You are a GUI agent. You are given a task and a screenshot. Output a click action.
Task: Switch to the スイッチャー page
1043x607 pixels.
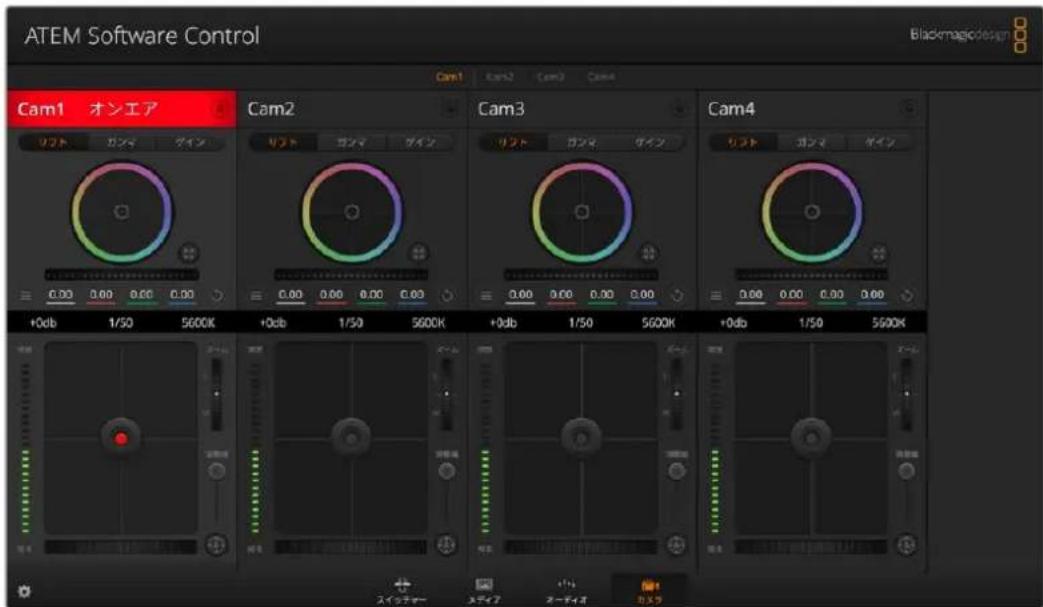tap(402, 591)
